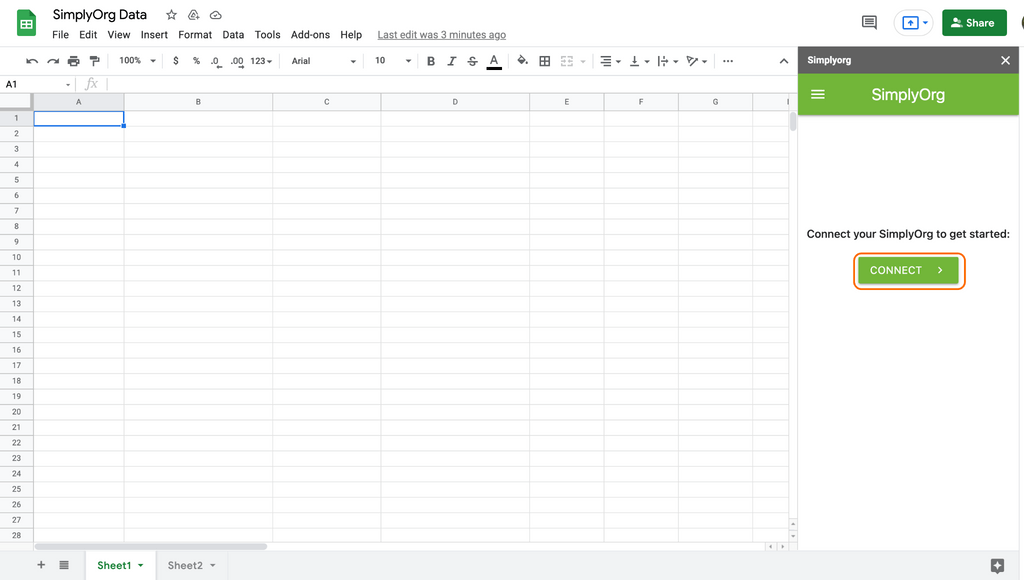
Task: Open 'Last edit was 3 minutes ago' link
Action: [x=441, y=35]
